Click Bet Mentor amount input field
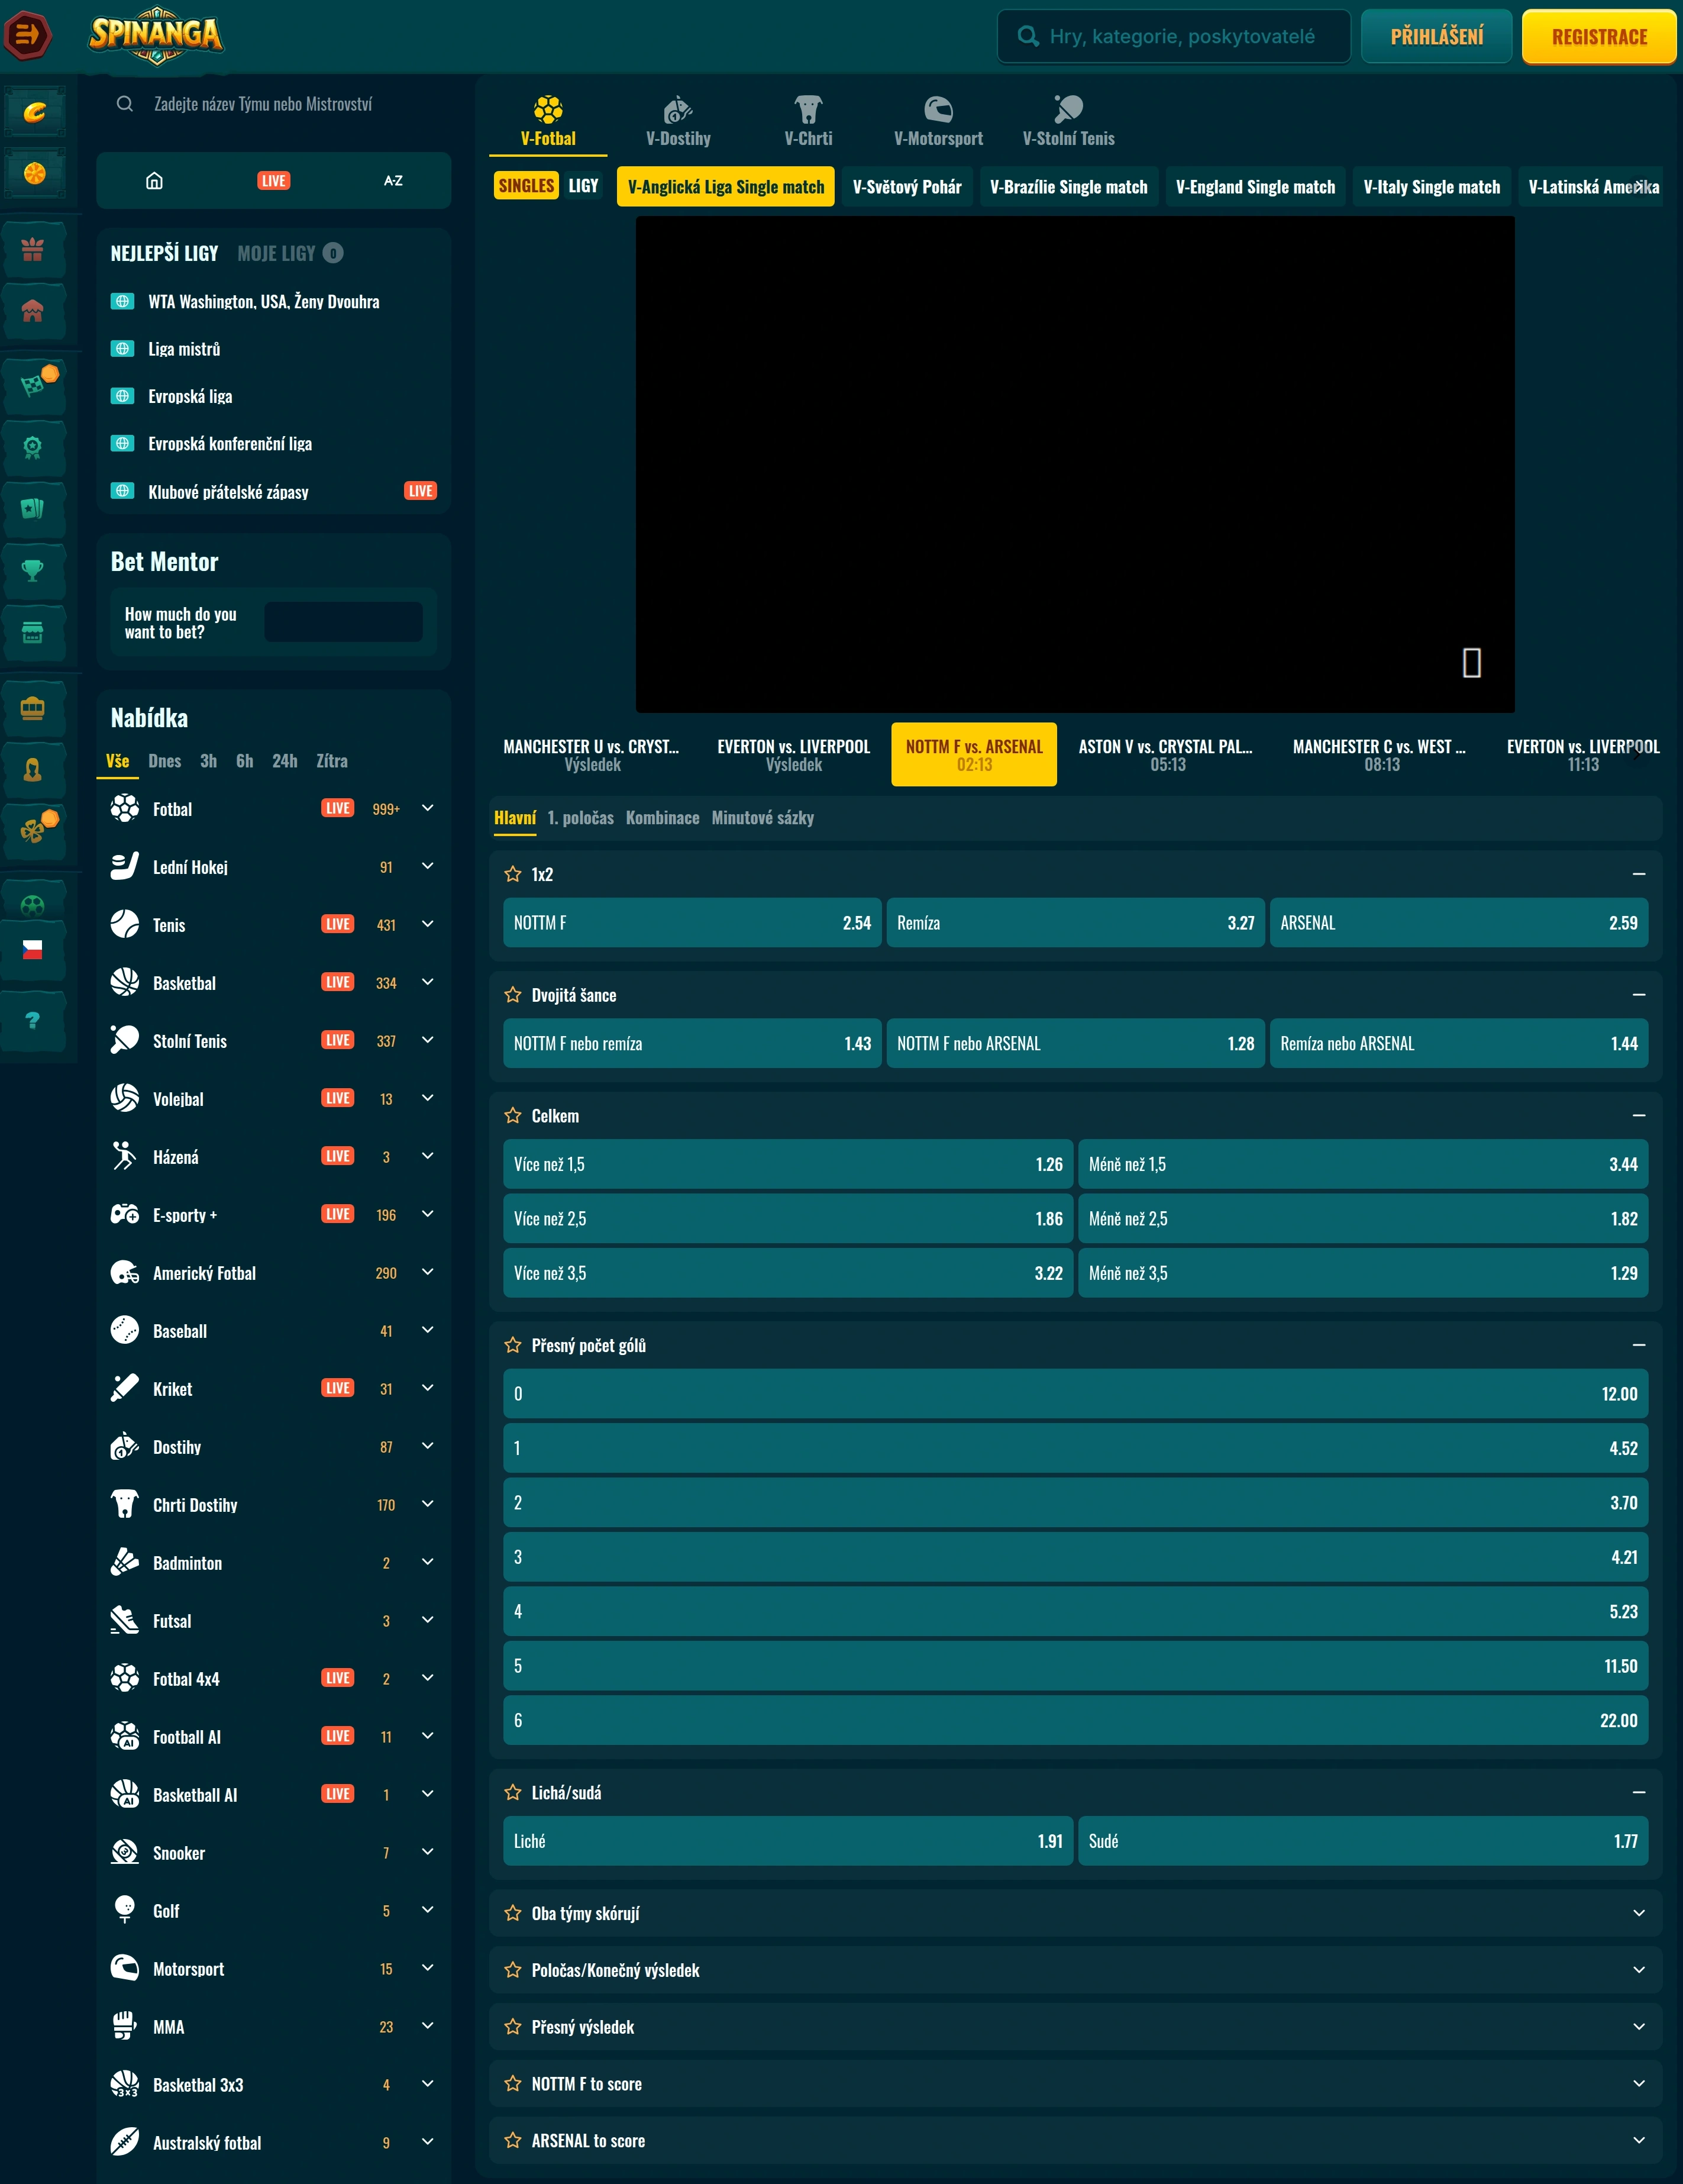The width and height of the screenshot is (1683, 2184). pos(343,622)
